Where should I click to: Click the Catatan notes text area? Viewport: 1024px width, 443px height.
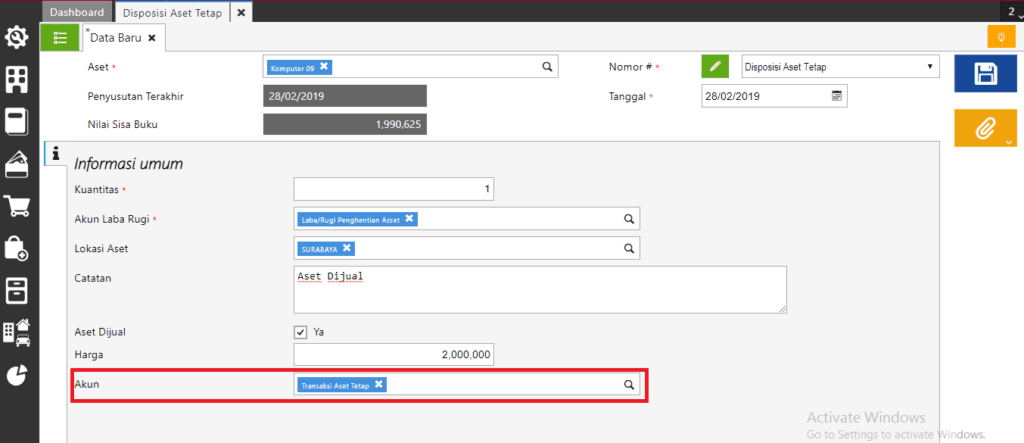click(540, 289)
